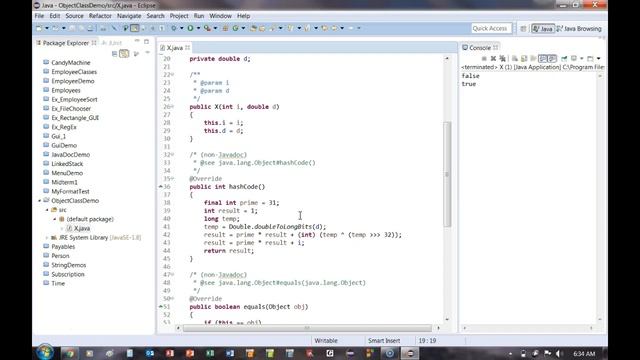Viewport: 640px width, 360px height.
Task: Collapse the src folder node
Action: 47,210
